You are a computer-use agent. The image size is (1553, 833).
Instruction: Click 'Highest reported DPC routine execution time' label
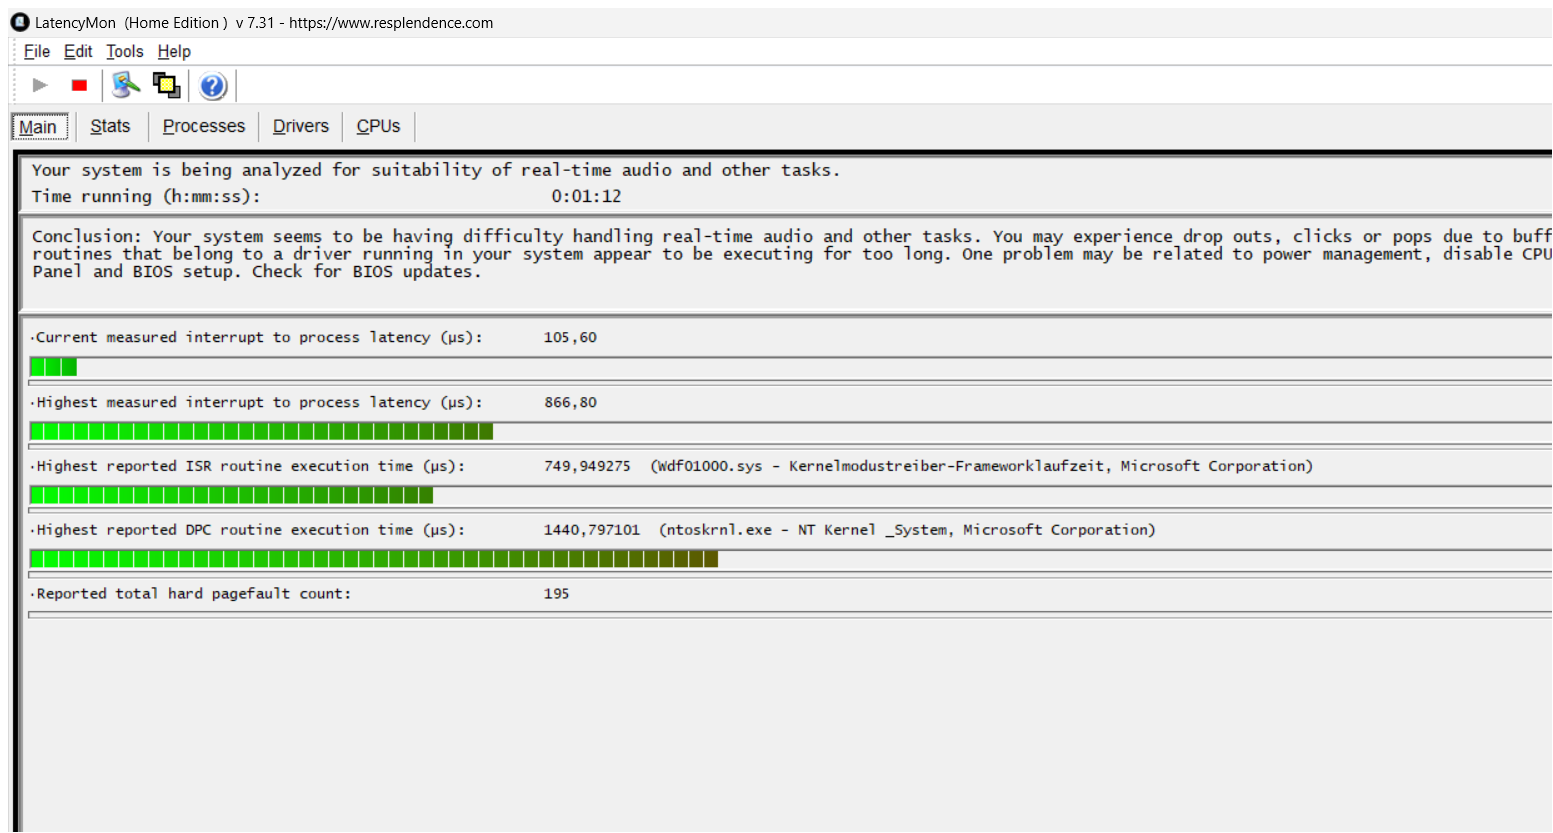(249, 530)
